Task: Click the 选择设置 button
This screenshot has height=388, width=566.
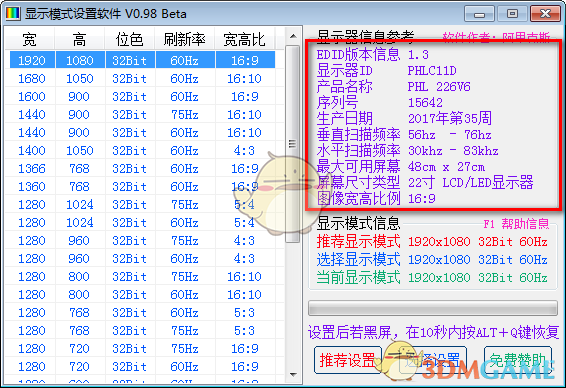Action: click(x=432, y=360)
